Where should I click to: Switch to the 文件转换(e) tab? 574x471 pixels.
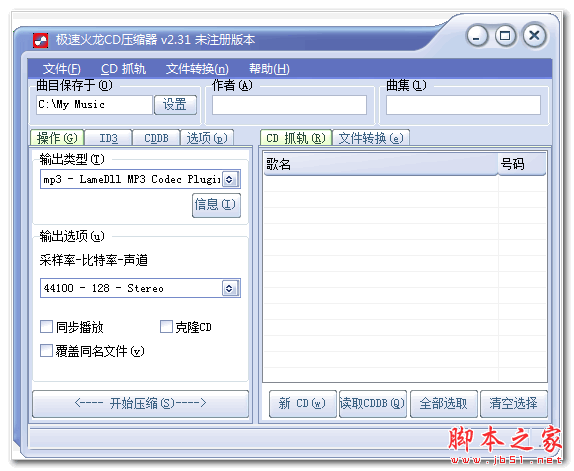click(371, 138)
